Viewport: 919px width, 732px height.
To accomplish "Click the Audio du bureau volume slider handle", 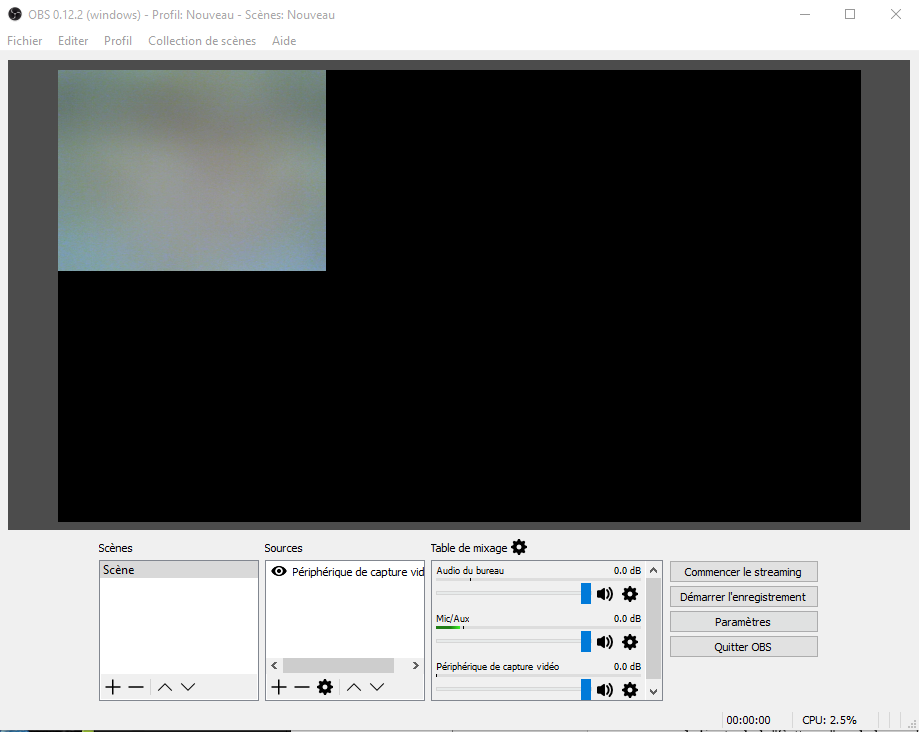I will 586,594.
